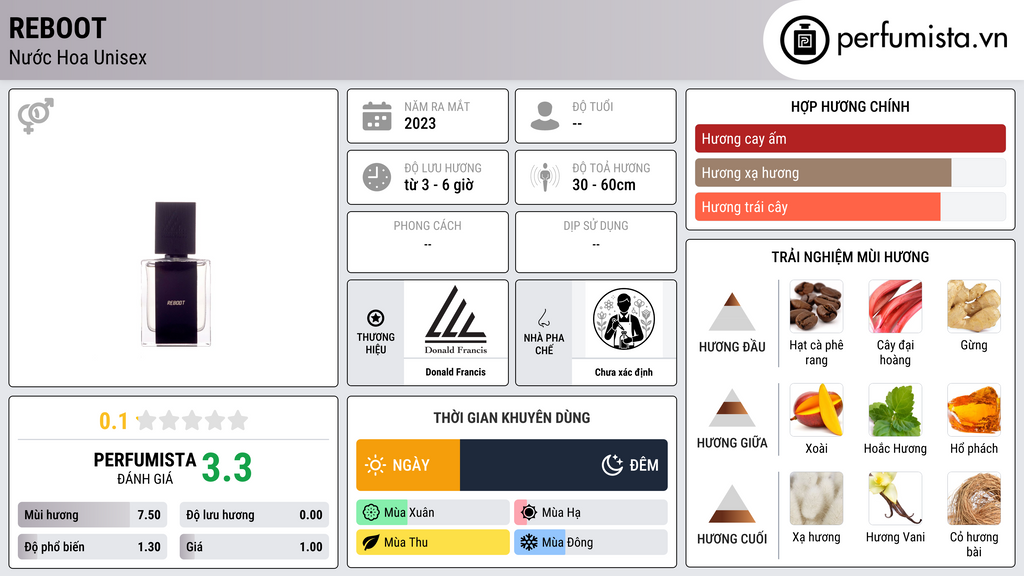Click the Reboot perfume bottle image
This screenshot has width=1024, height=576.
tap(176, 274)
